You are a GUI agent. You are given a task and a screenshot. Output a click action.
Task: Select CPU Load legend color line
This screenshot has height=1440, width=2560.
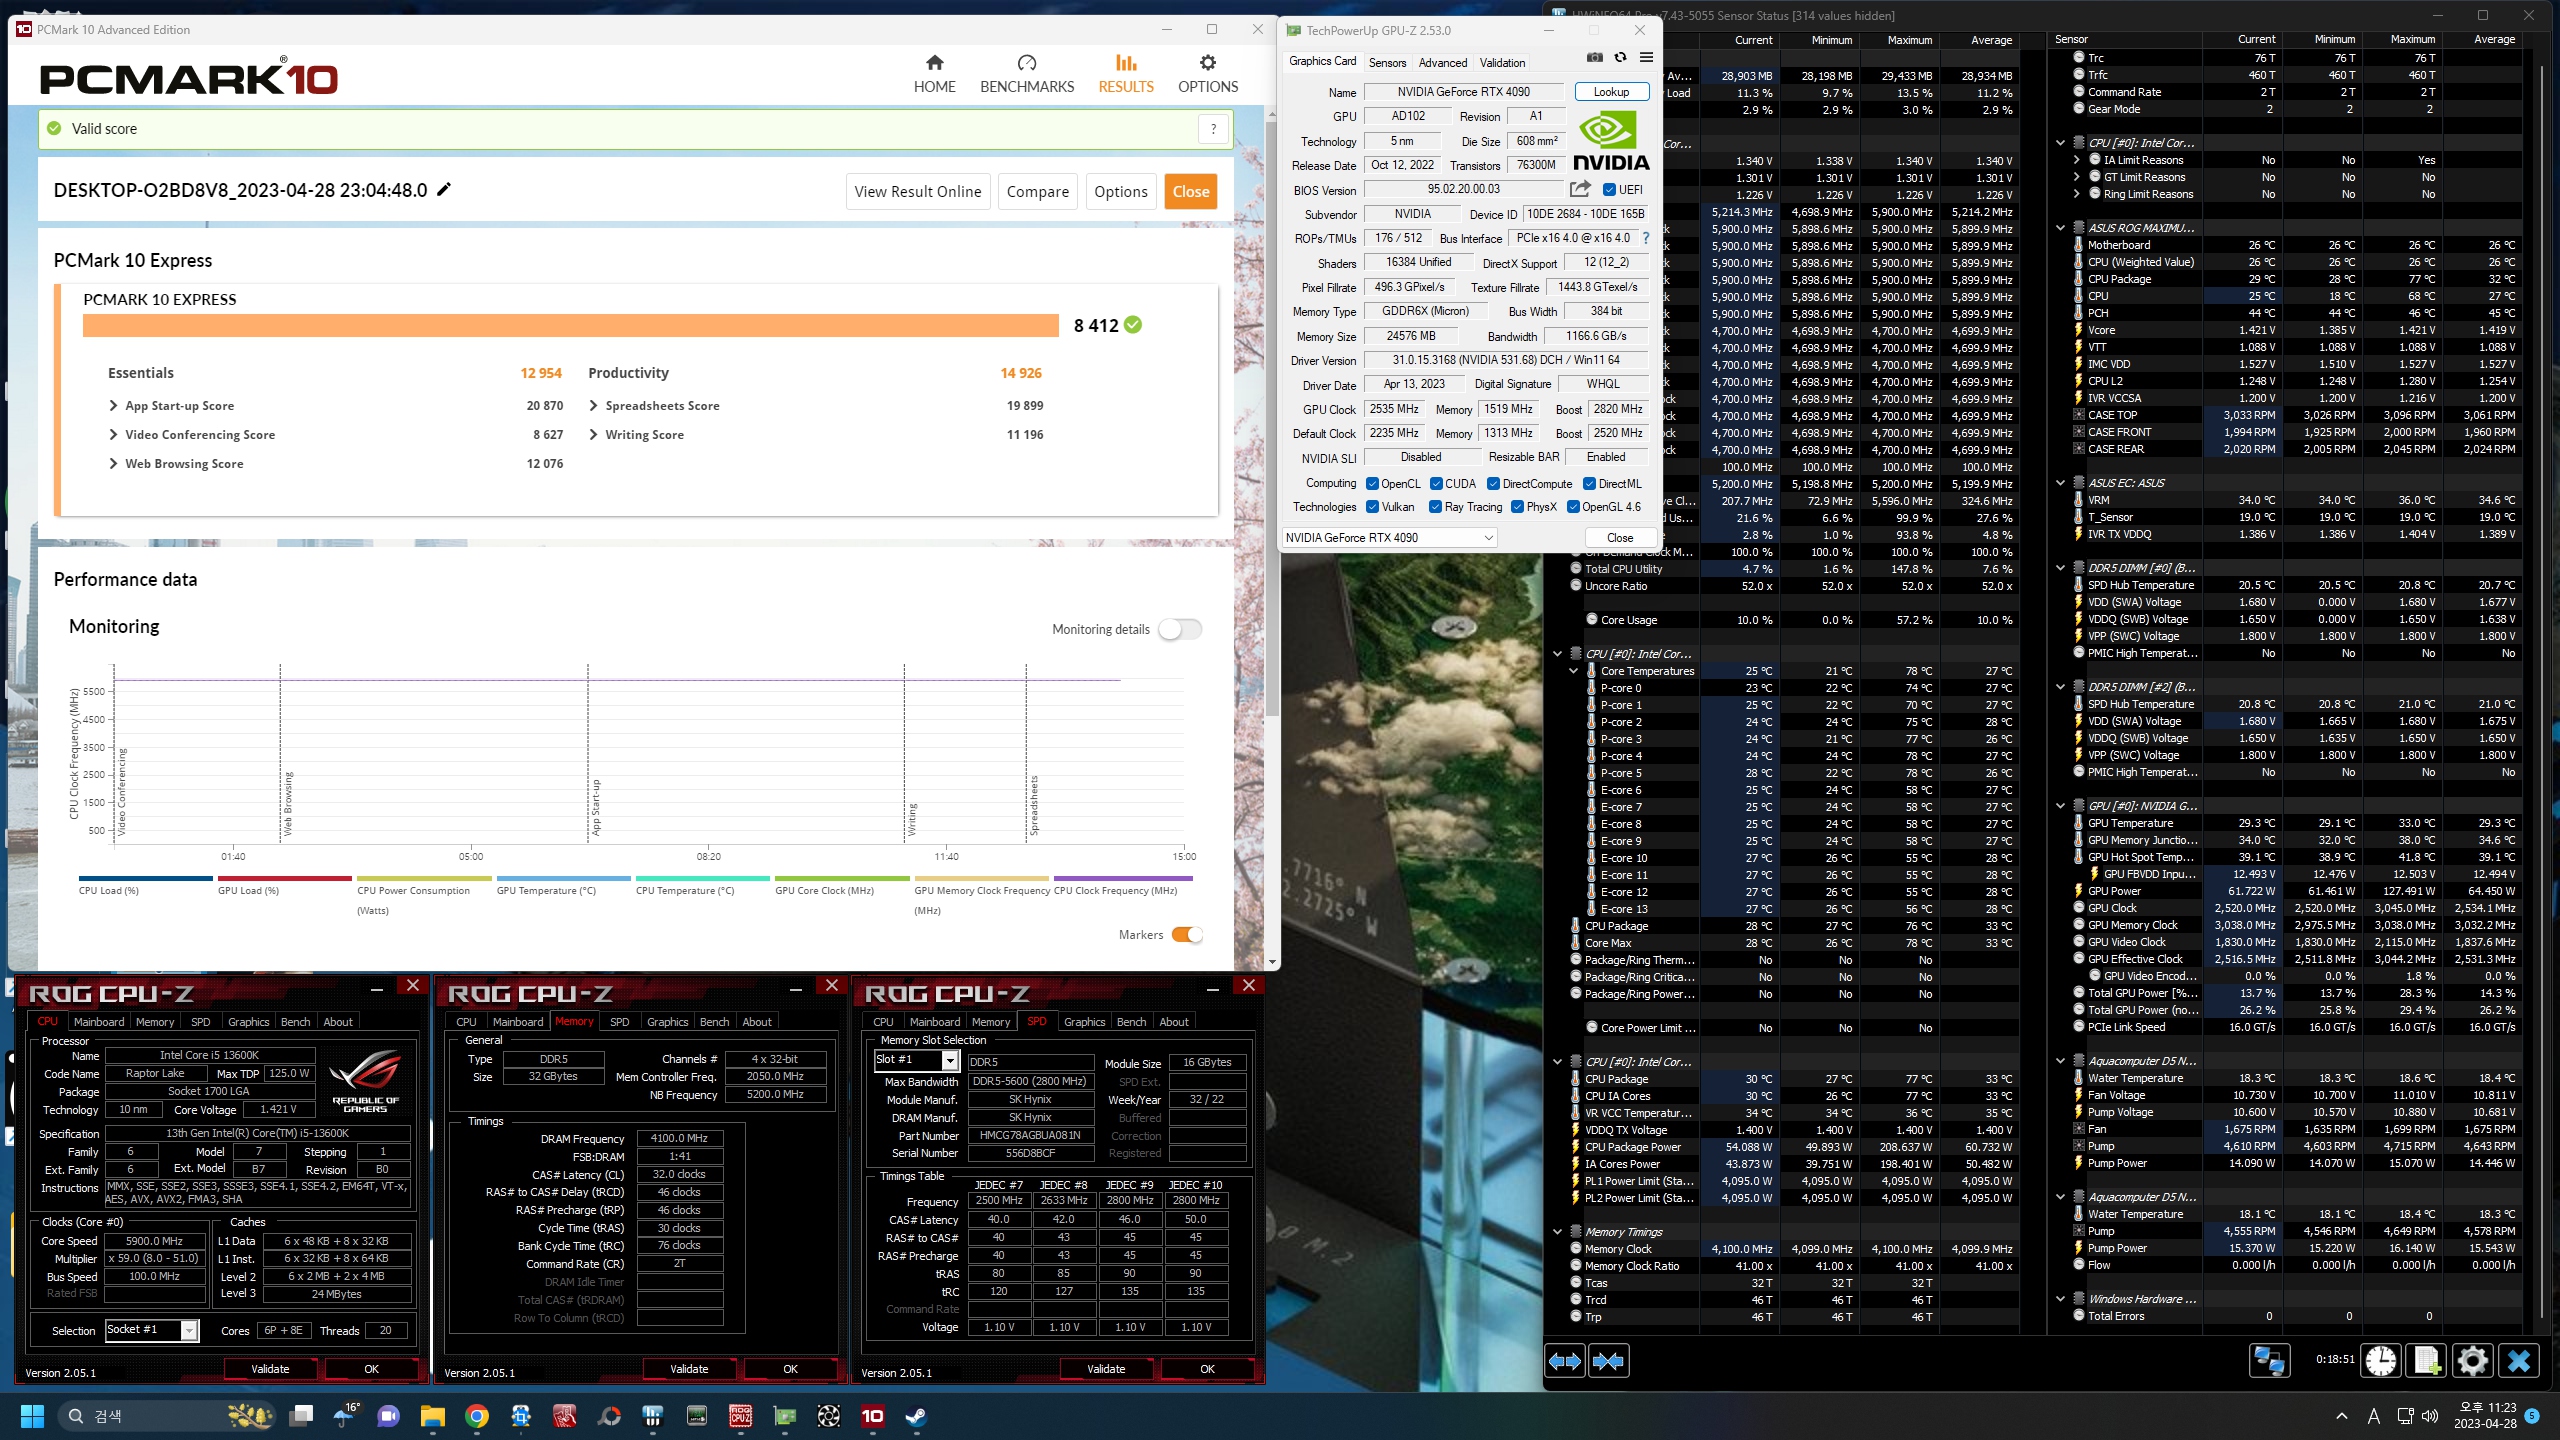click(x=145, y=879)
